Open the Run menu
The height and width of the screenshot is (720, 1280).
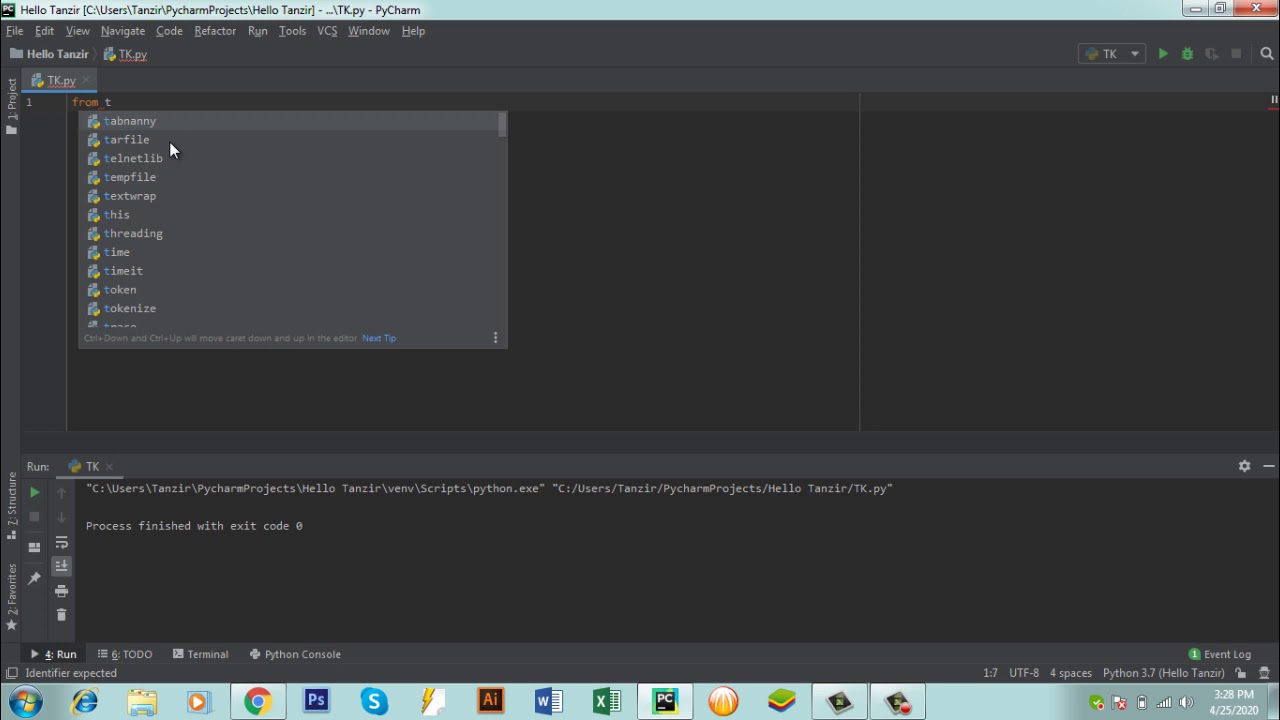tap(257, 31)
